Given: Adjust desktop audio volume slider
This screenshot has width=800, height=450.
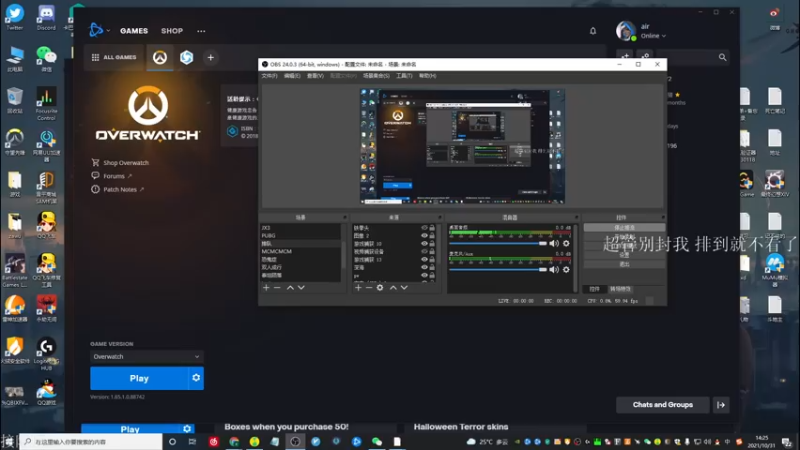Looking at the screenshot, I should [x=498, y=243].
